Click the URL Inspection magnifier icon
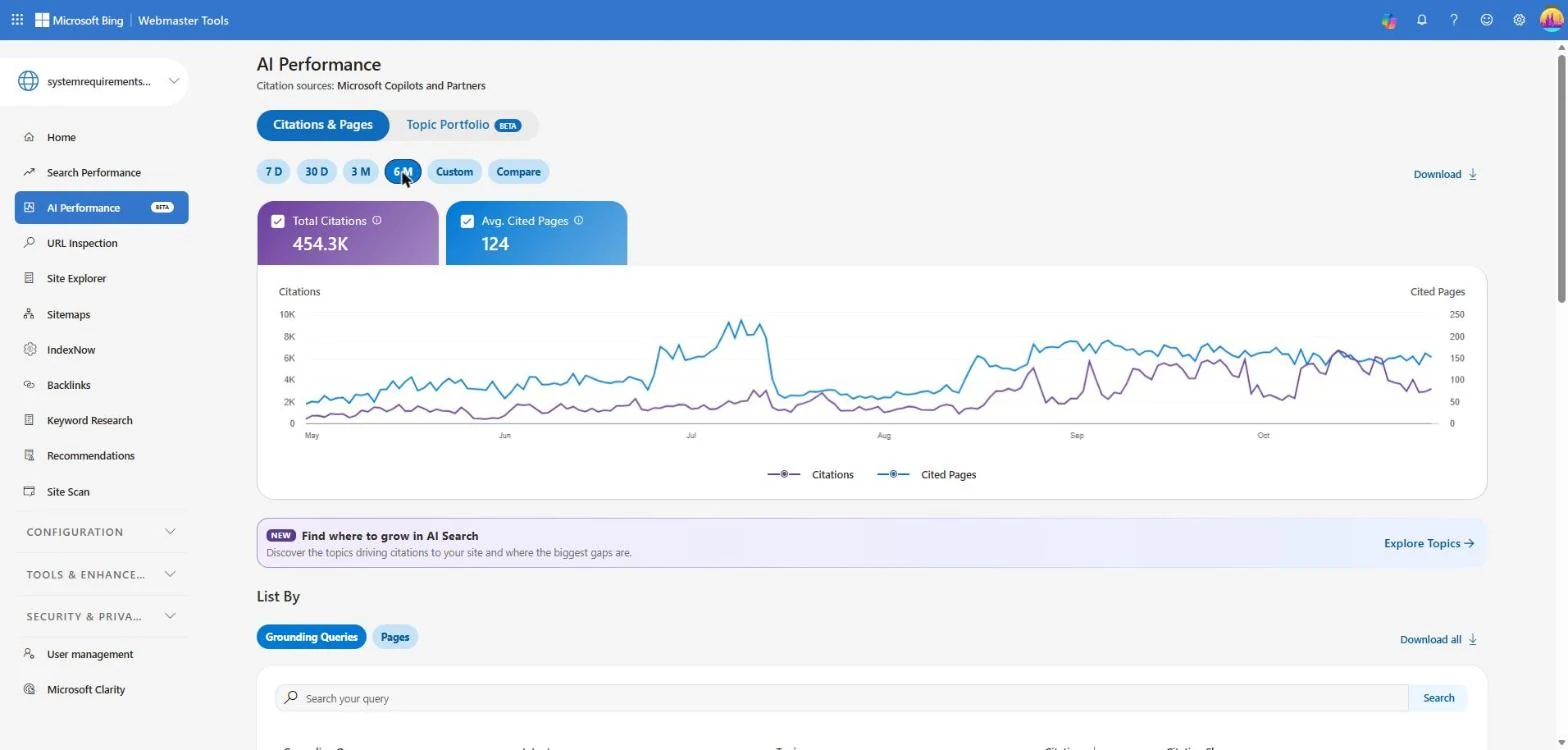Viewport: 1568px width, 750px height. point(29,243)
